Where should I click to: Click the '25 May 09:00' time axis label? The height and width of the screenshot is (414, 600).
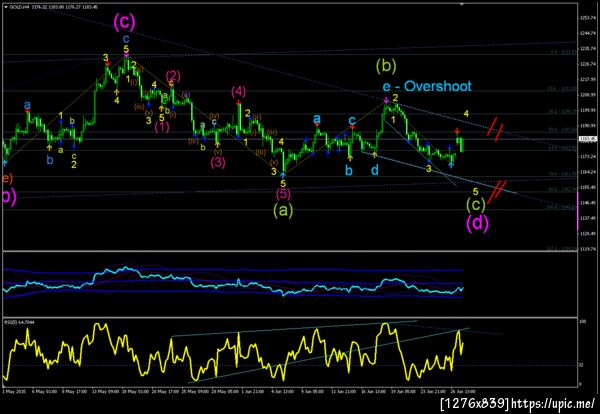[x=194, y=392]
